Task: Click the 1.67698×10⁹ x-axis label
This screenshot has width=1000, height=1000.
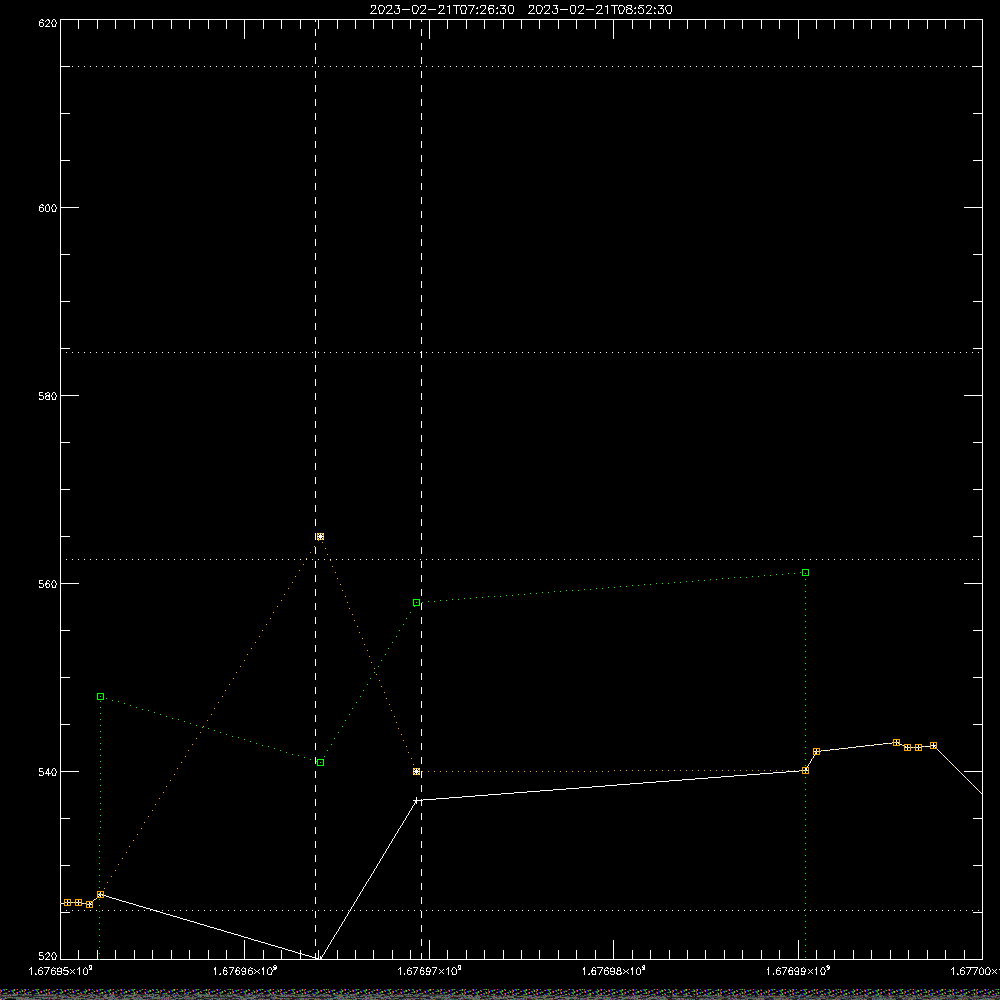Action: (x=614, y=971)
